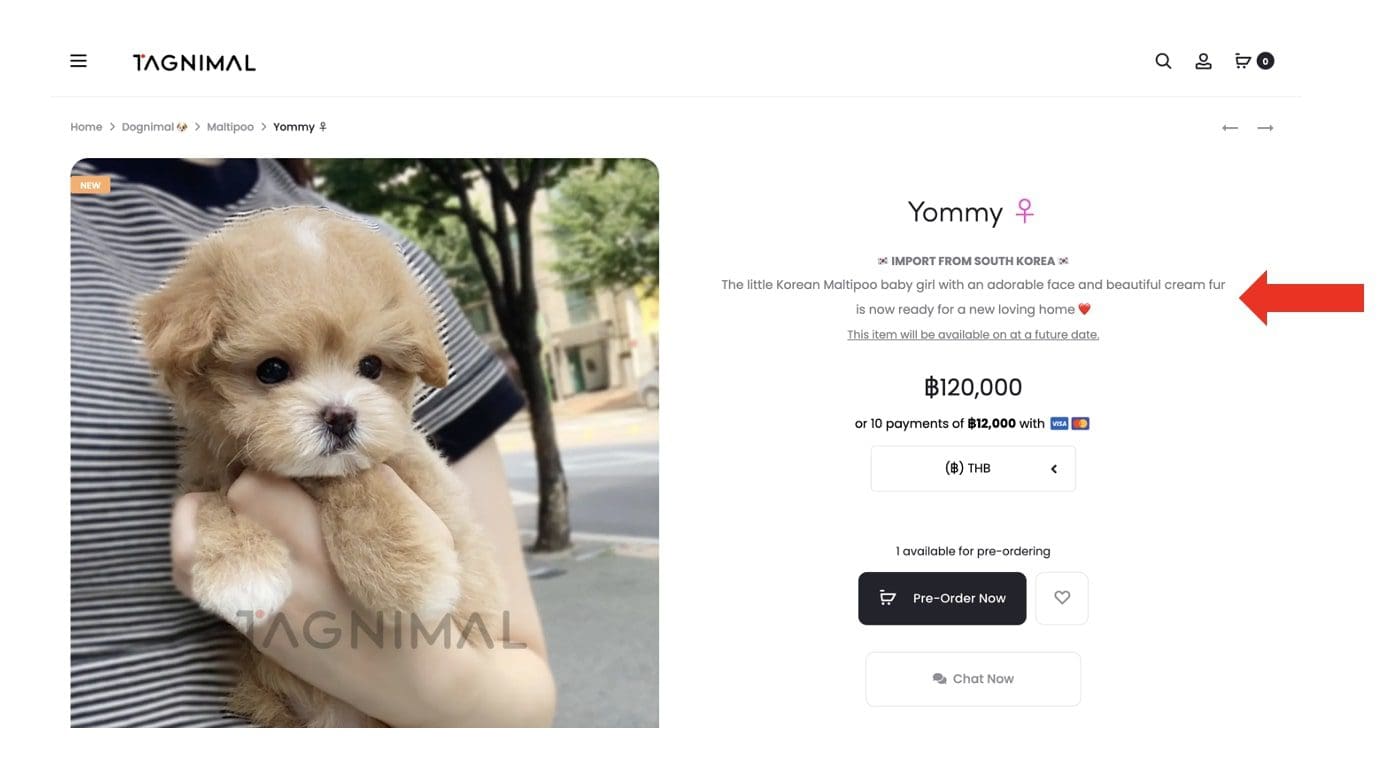Click the NEW badge on photo
Screen dimensions: 1388x766
pos(90,185)
